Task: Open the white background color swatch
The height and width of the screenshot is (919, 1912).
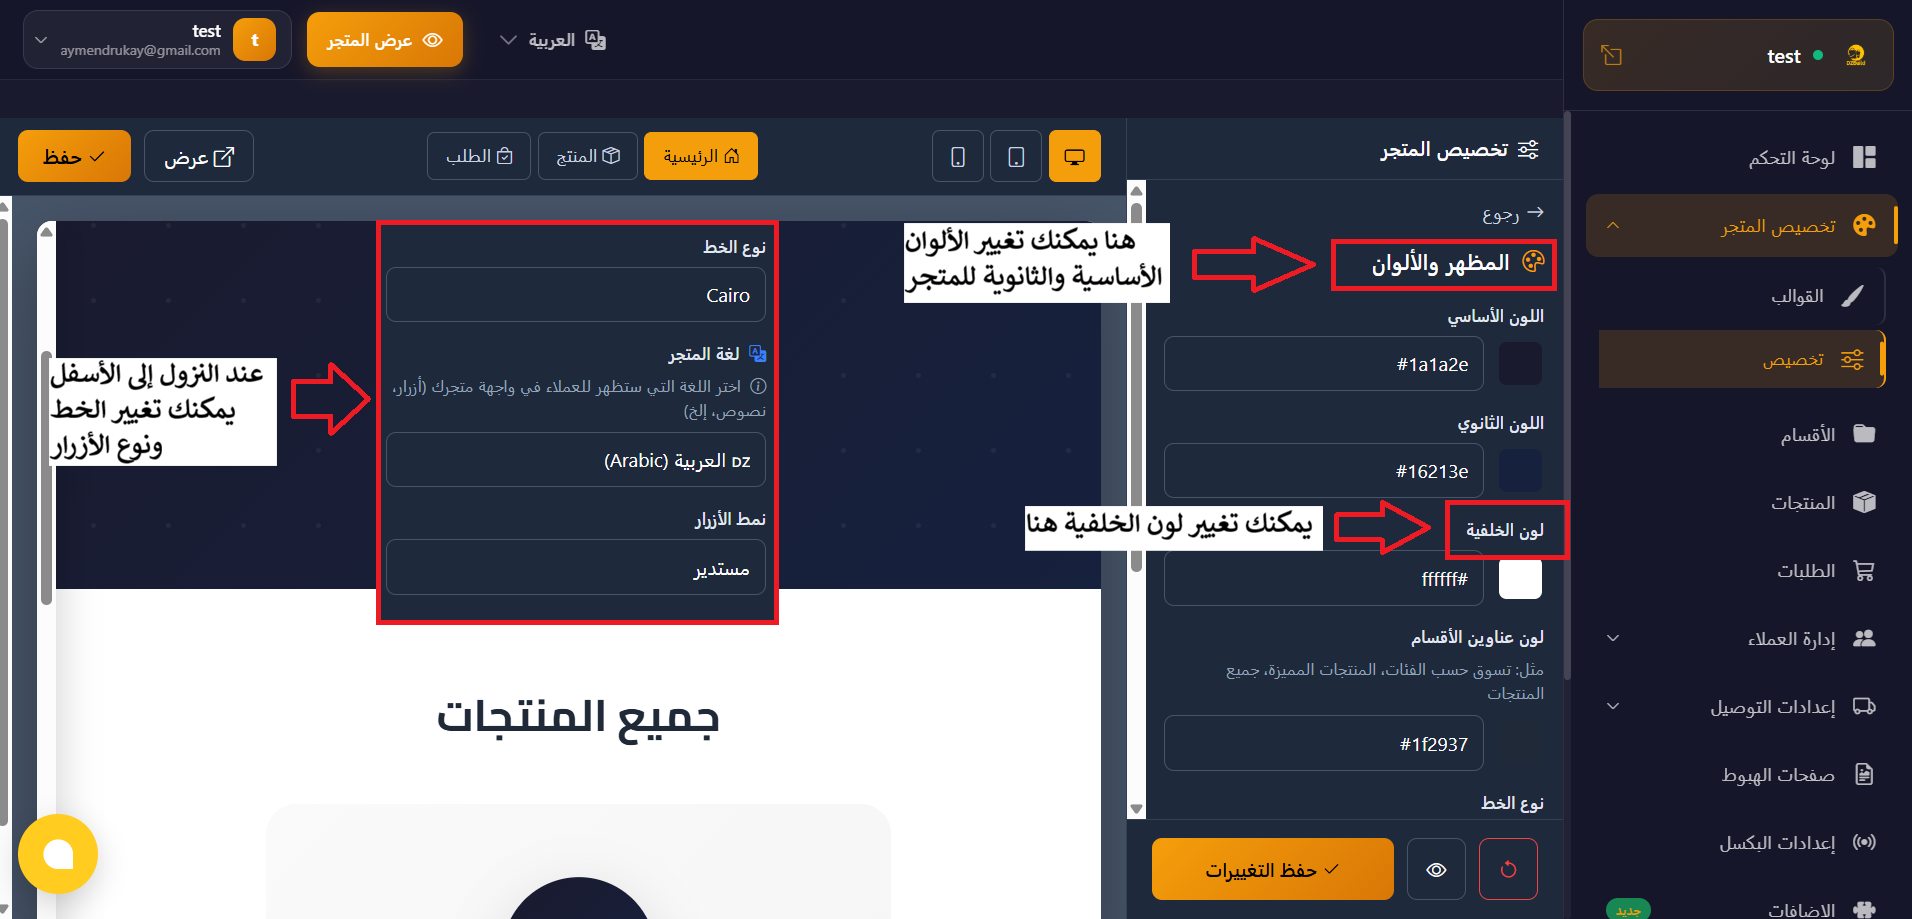Action: (x=1520, y=579)
